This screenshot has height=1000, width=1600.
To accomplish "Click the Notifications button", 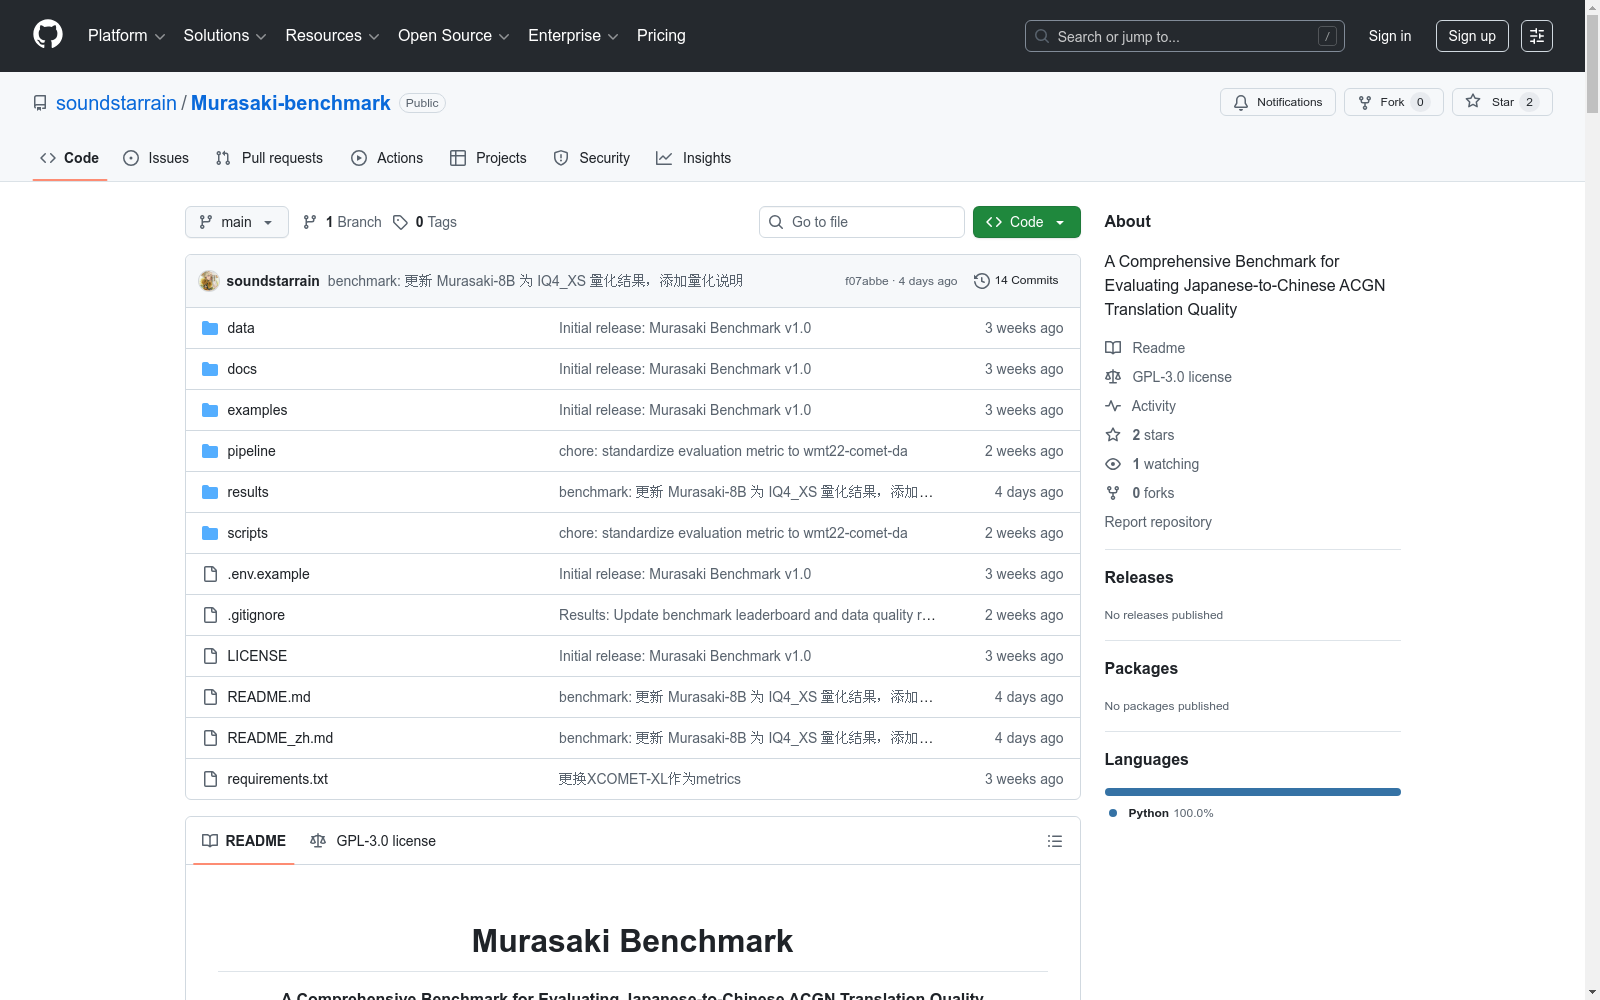I will point(1278,102).
